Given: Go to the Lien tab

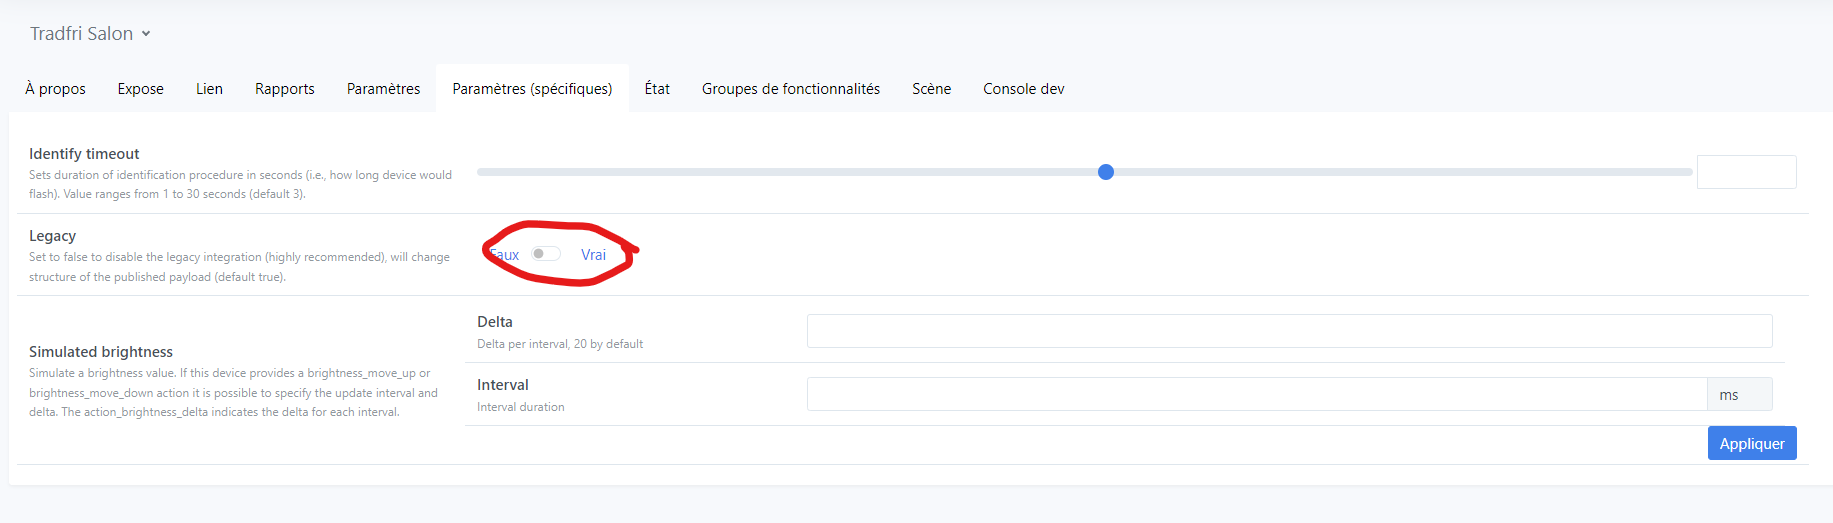Looking at the screenshot, I should point(209,89).
